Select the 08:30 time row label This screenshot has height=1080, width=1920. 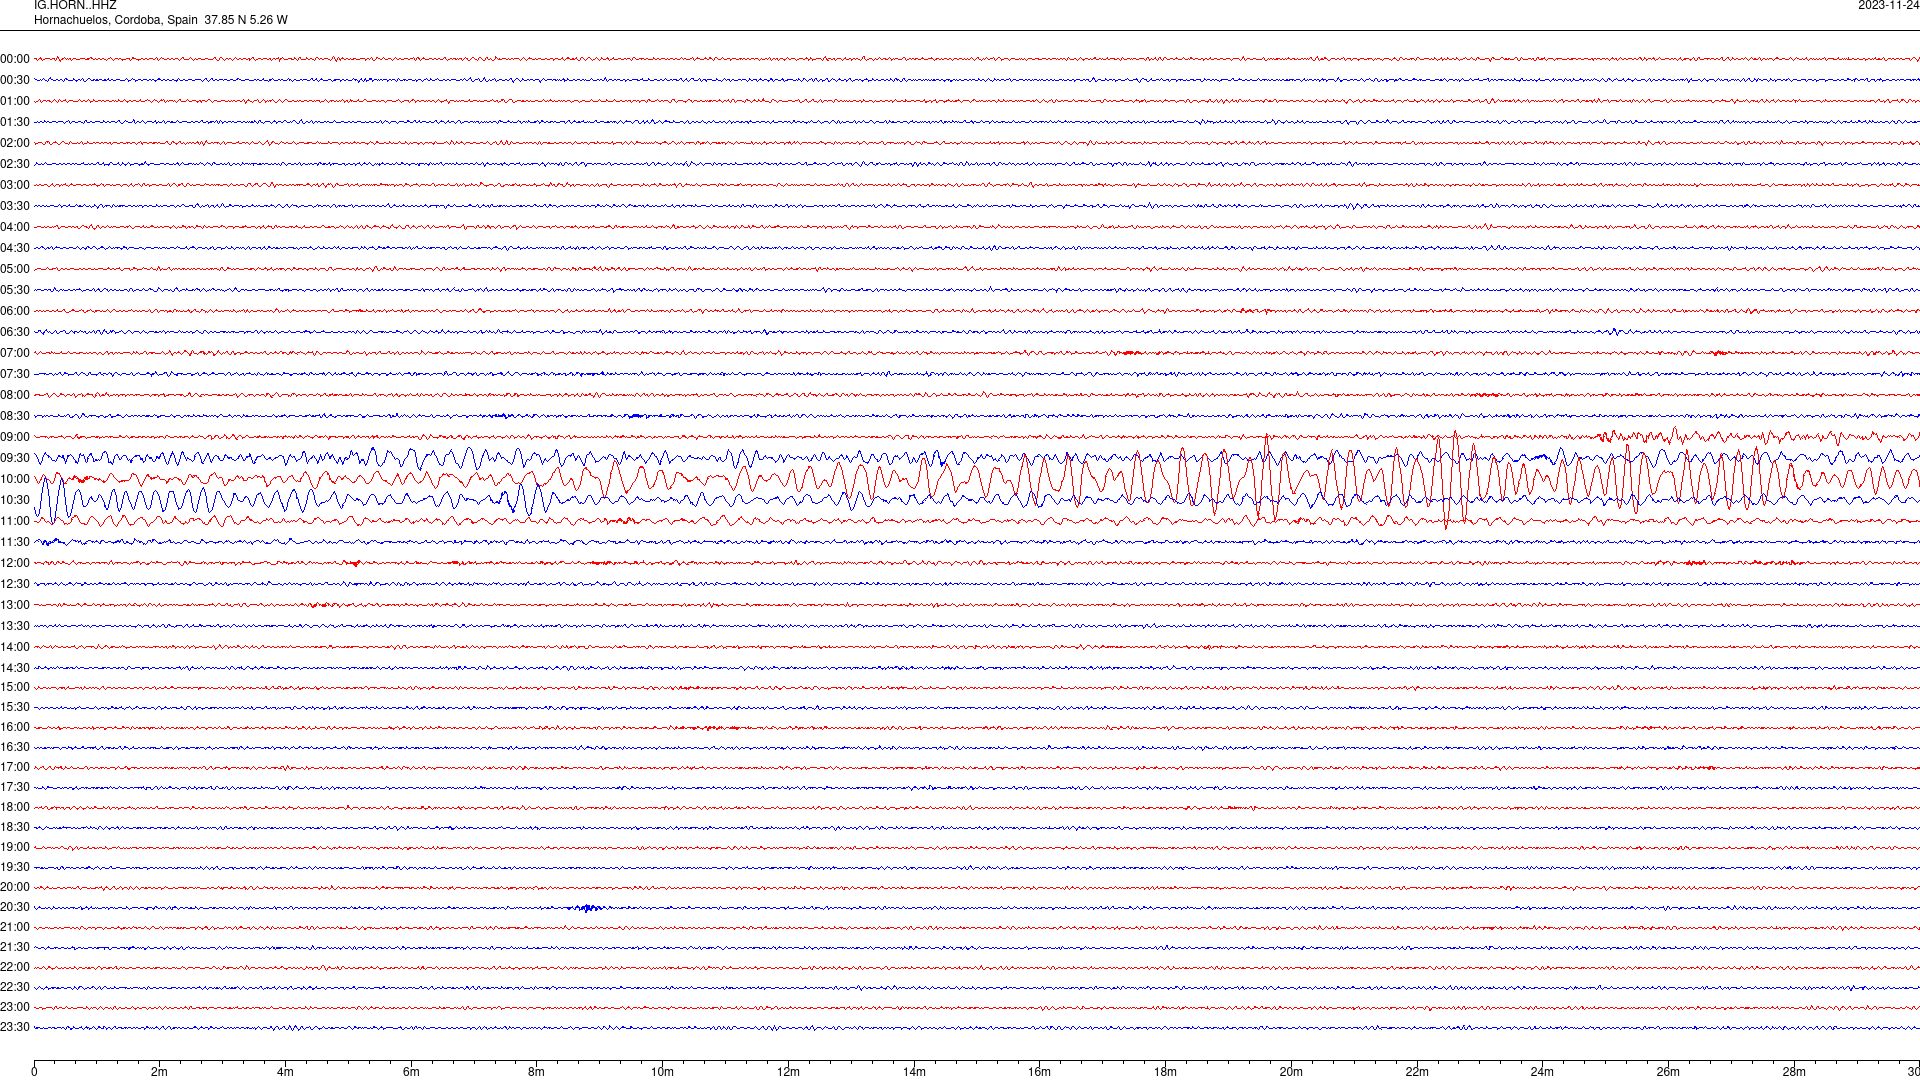click(x=15, y=416)
